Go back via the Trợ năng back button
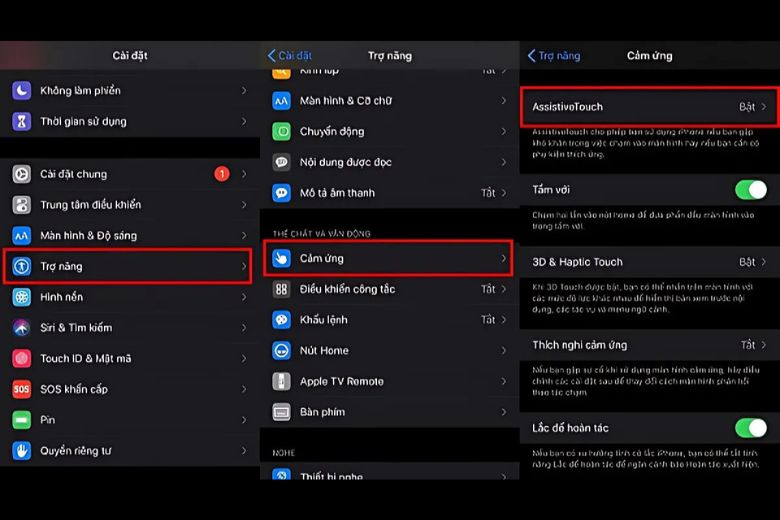Viewport: 780px width, 520px height. [x=554, y=56]
